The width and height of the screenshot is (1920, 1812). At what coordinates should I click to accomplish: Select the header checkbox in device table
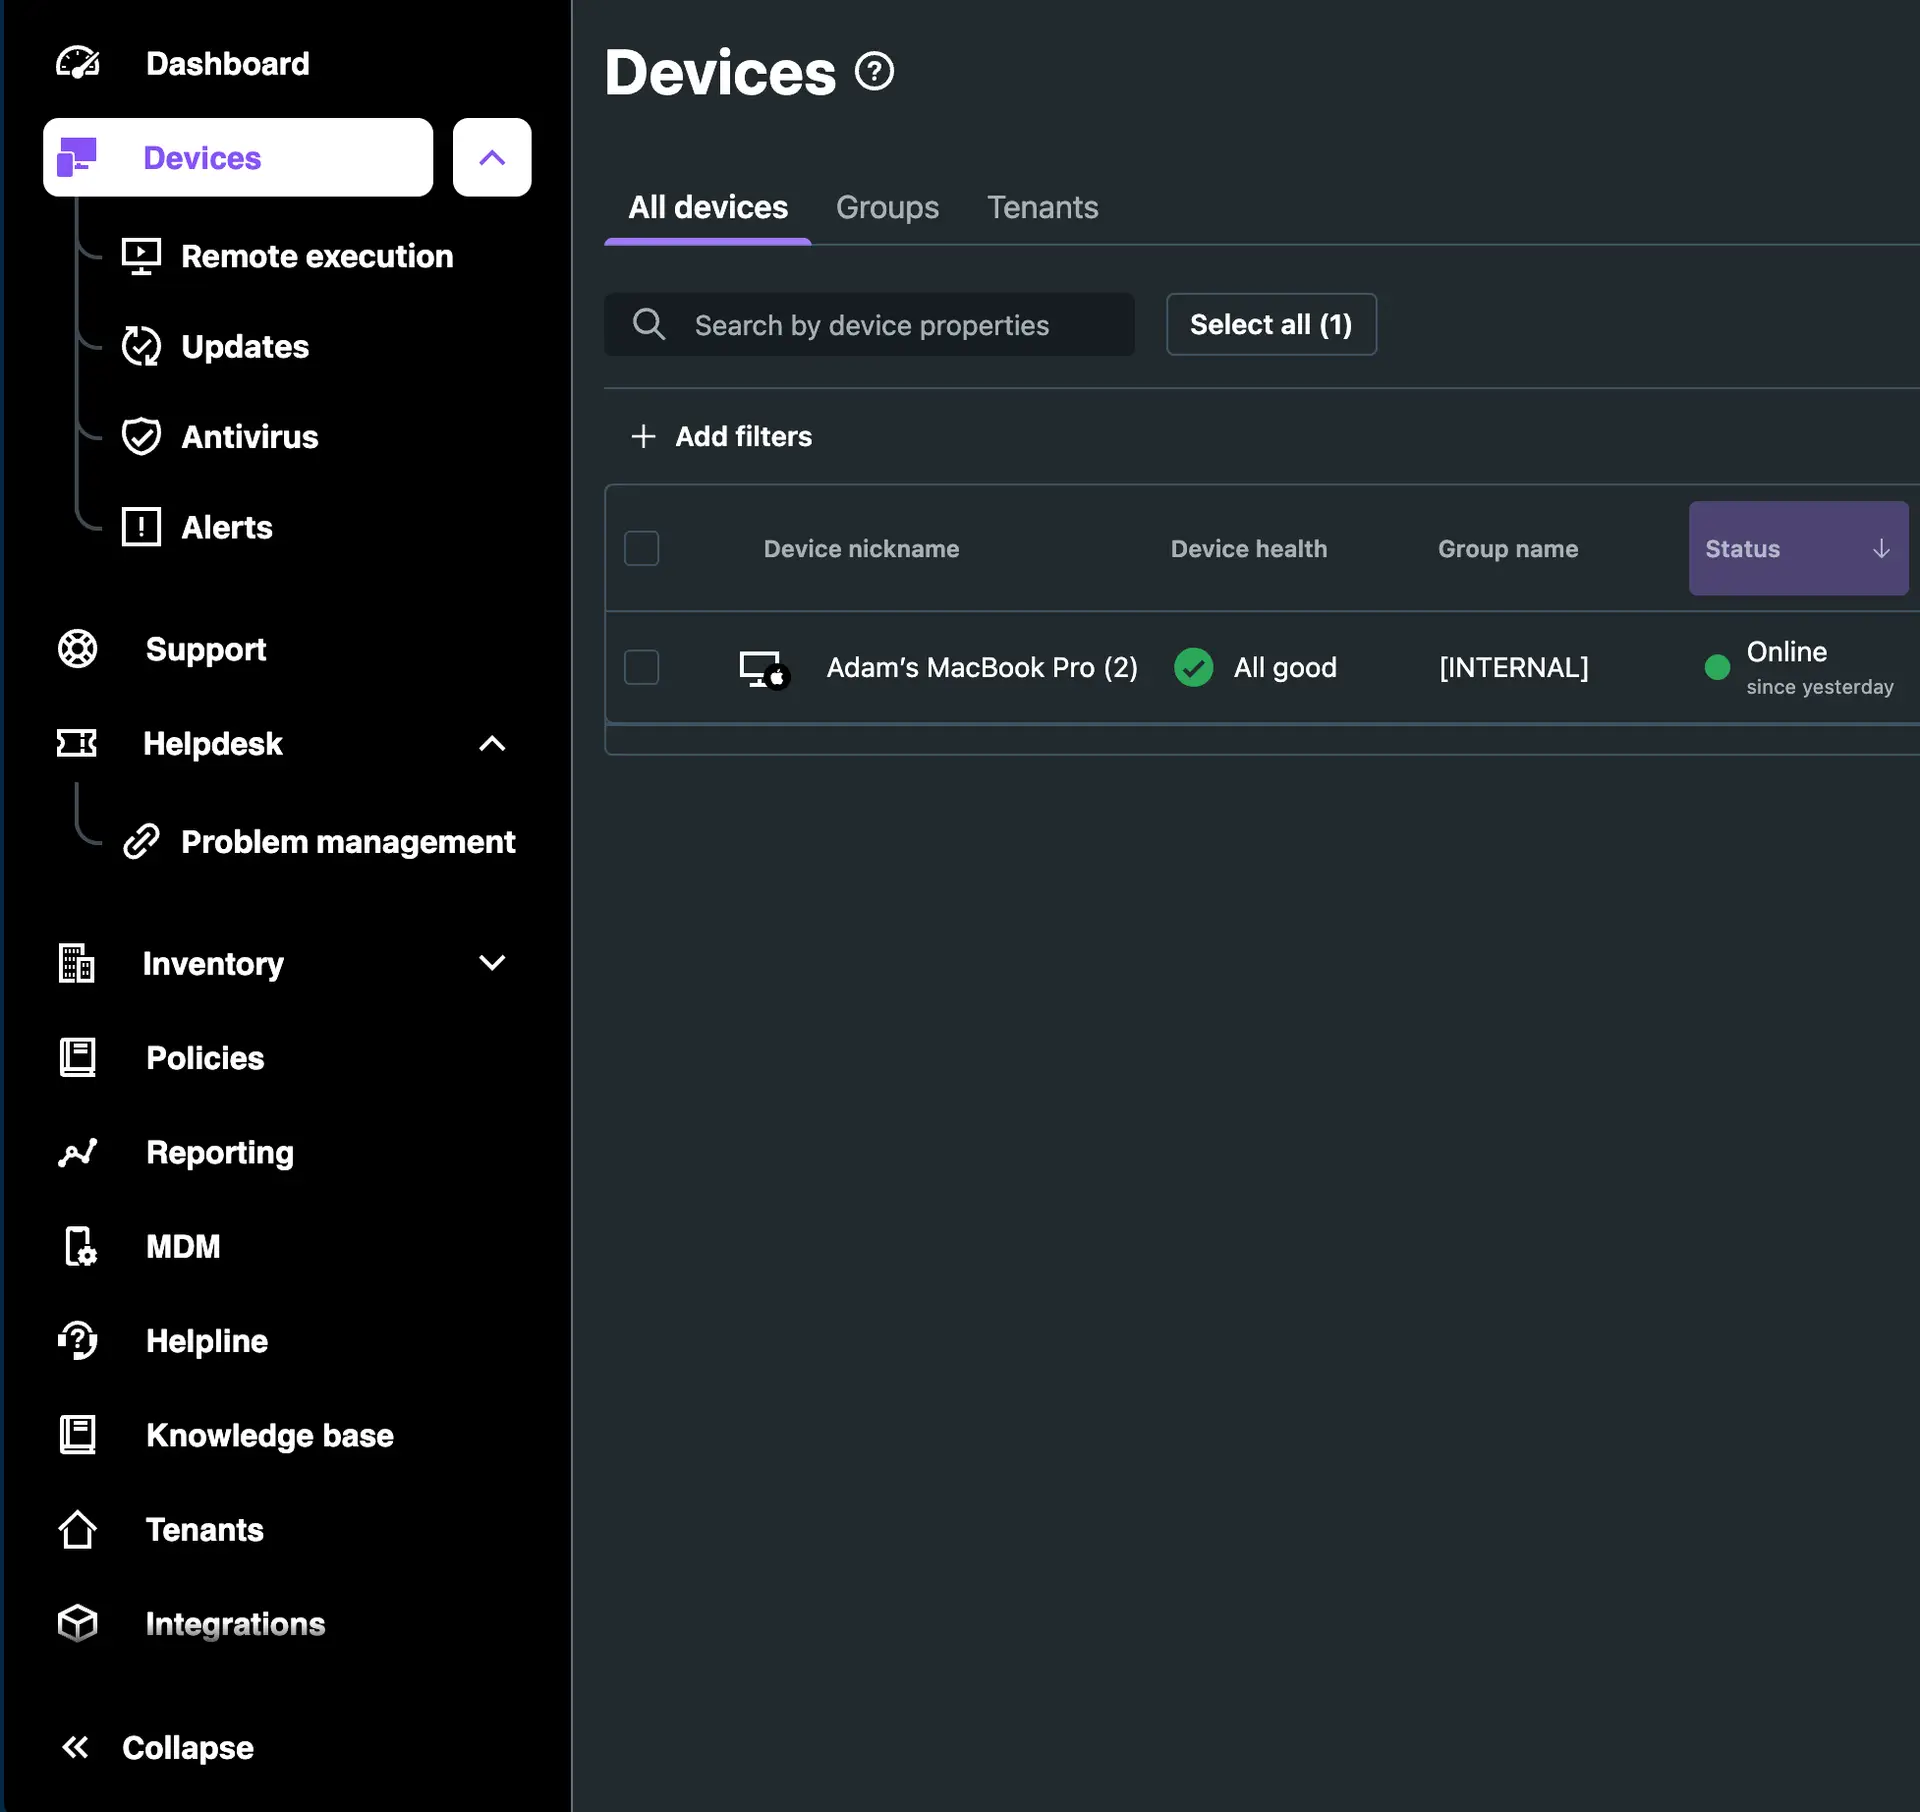pos(642,548)
